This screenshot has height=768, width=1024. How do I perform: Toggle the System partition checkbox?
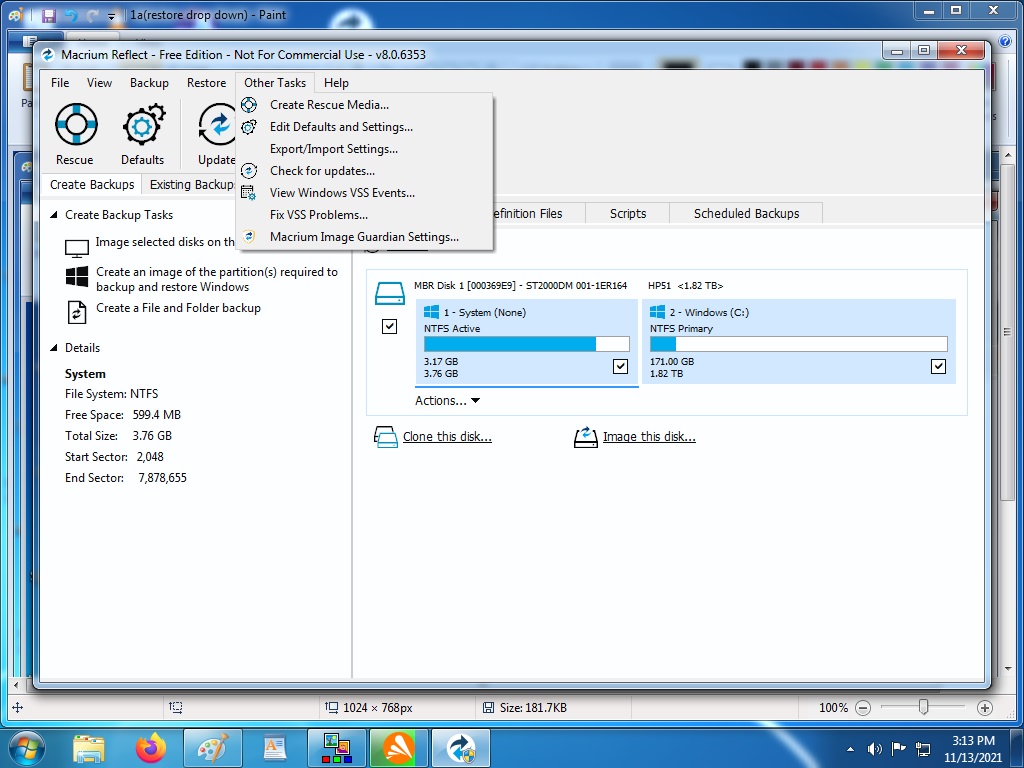tap(620, 366)
